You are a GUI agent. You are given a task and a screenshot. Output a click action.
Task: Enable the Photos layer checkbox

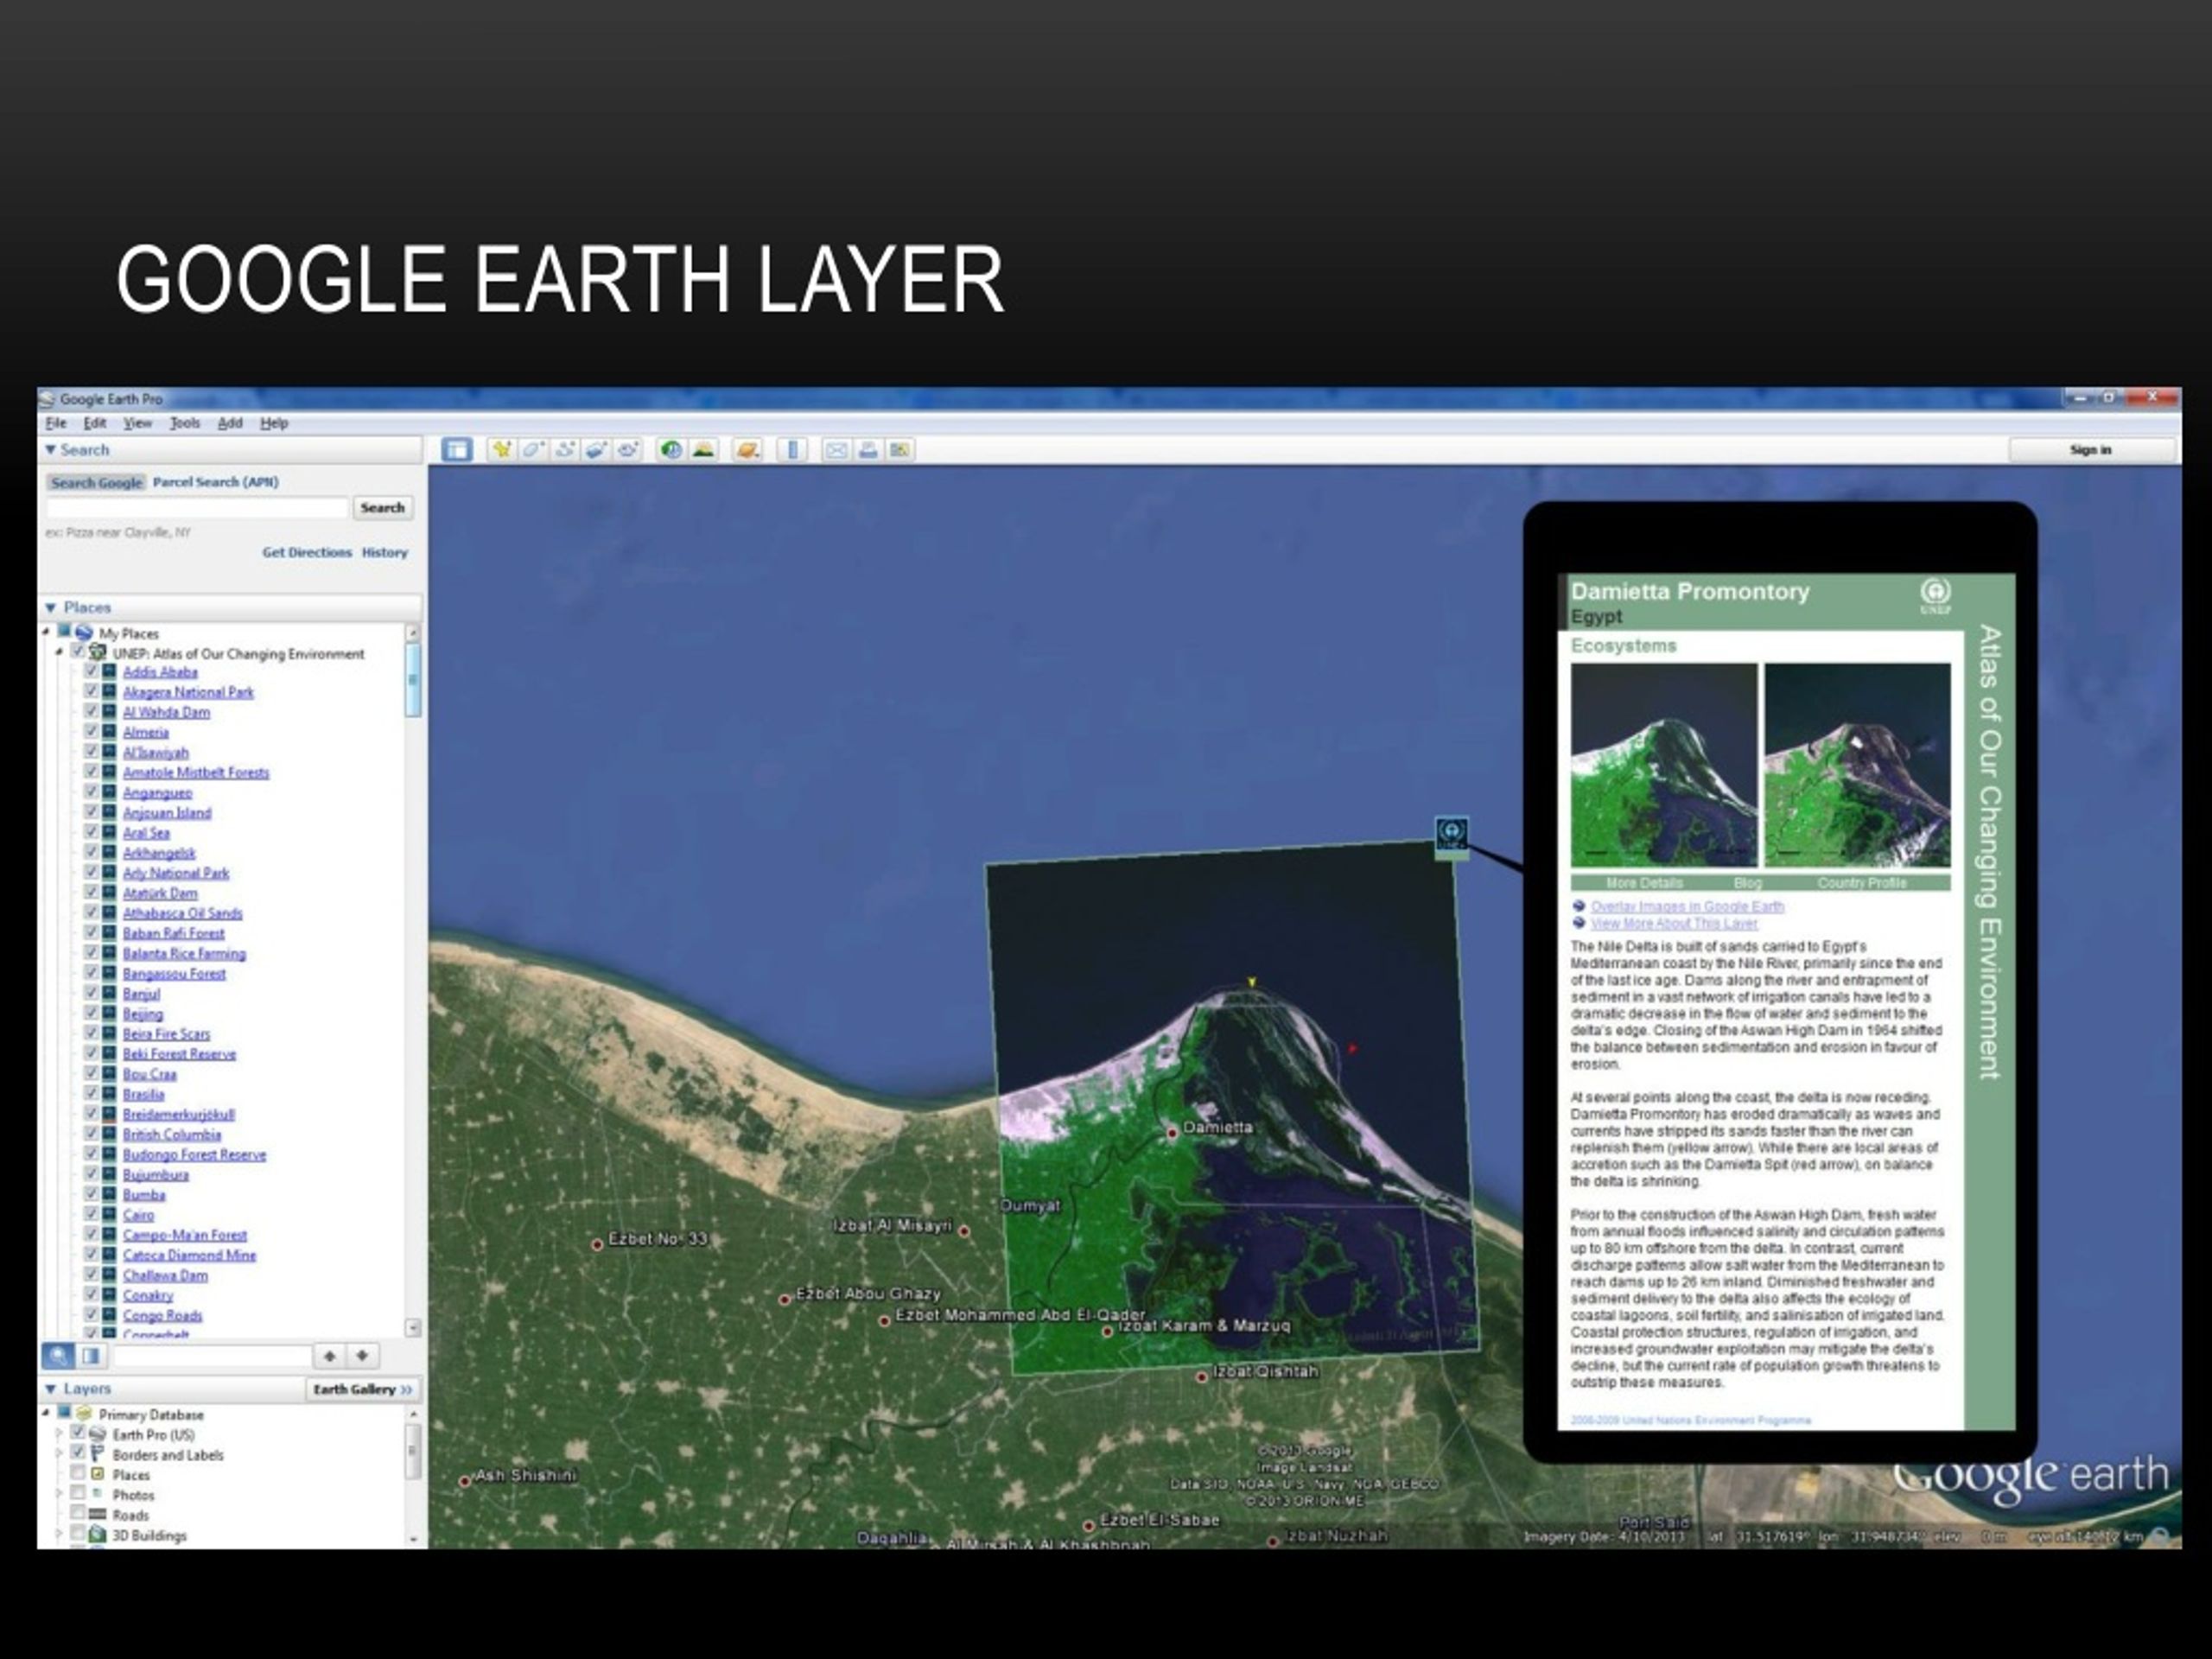tap(77, 1494)
